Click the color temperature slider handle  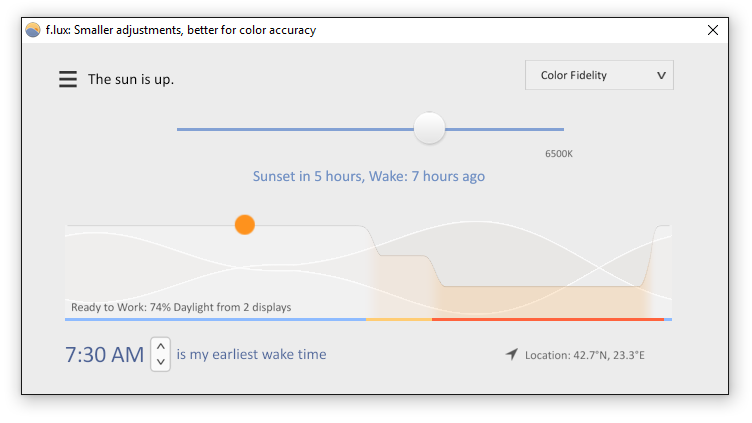[429, 128]
